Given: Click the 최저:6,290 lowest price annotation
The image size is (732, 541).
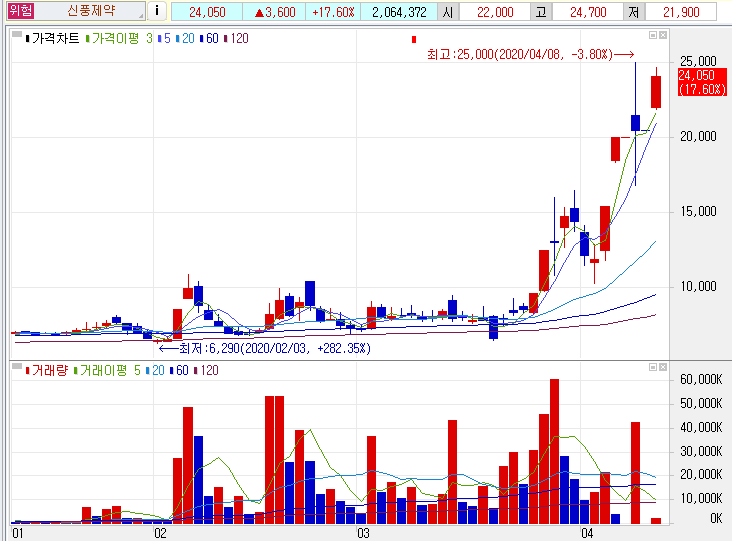Looking at the screenshot, I should (265, 348).
